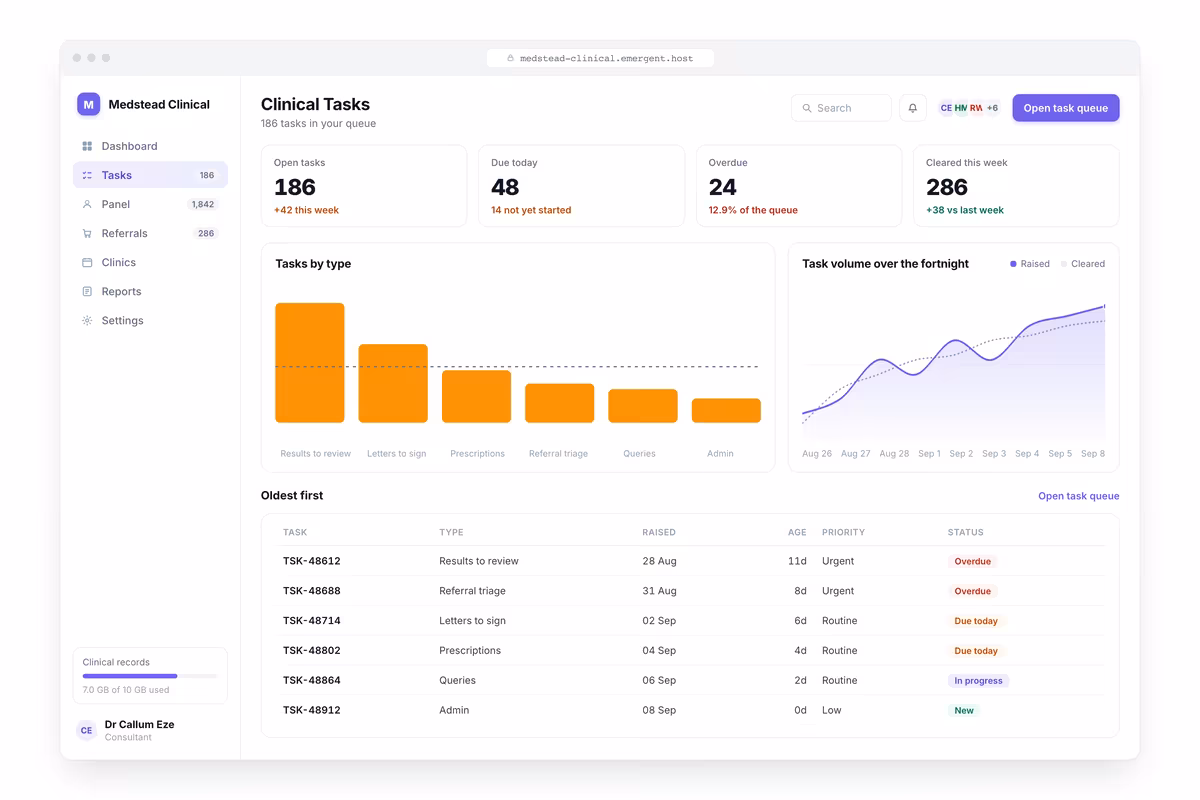Click the Tasks 186 count badge
The height and width of the screenshot is (800, 1200).
(x=207, y=175)
